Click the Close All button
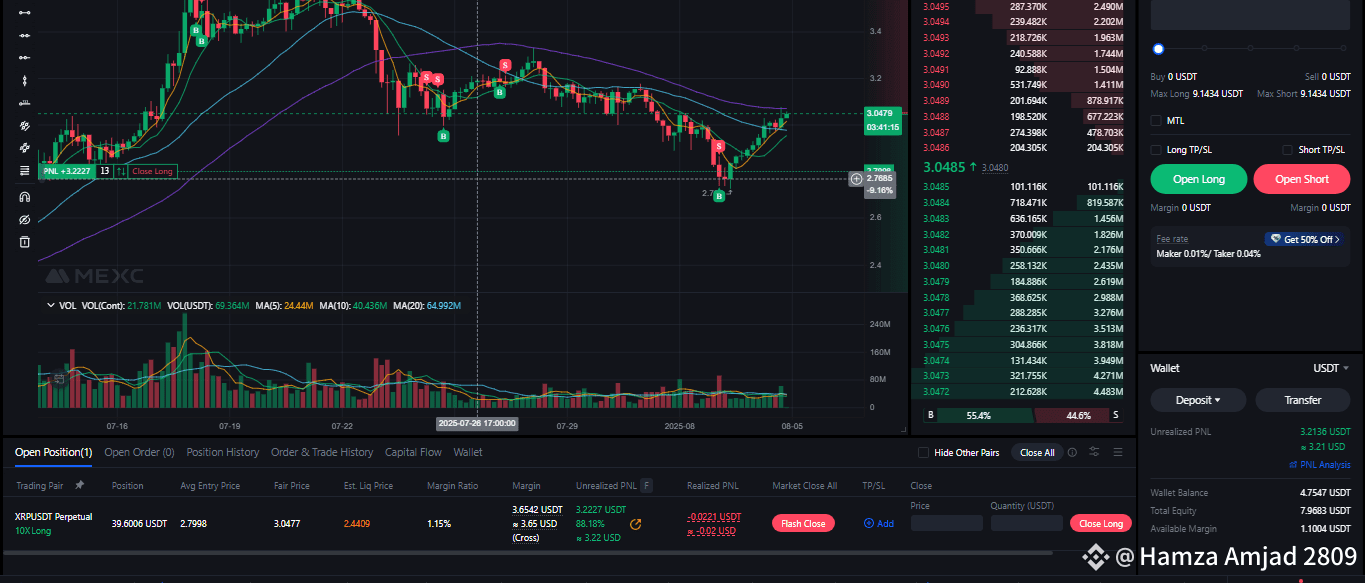 click(1037, 452)
